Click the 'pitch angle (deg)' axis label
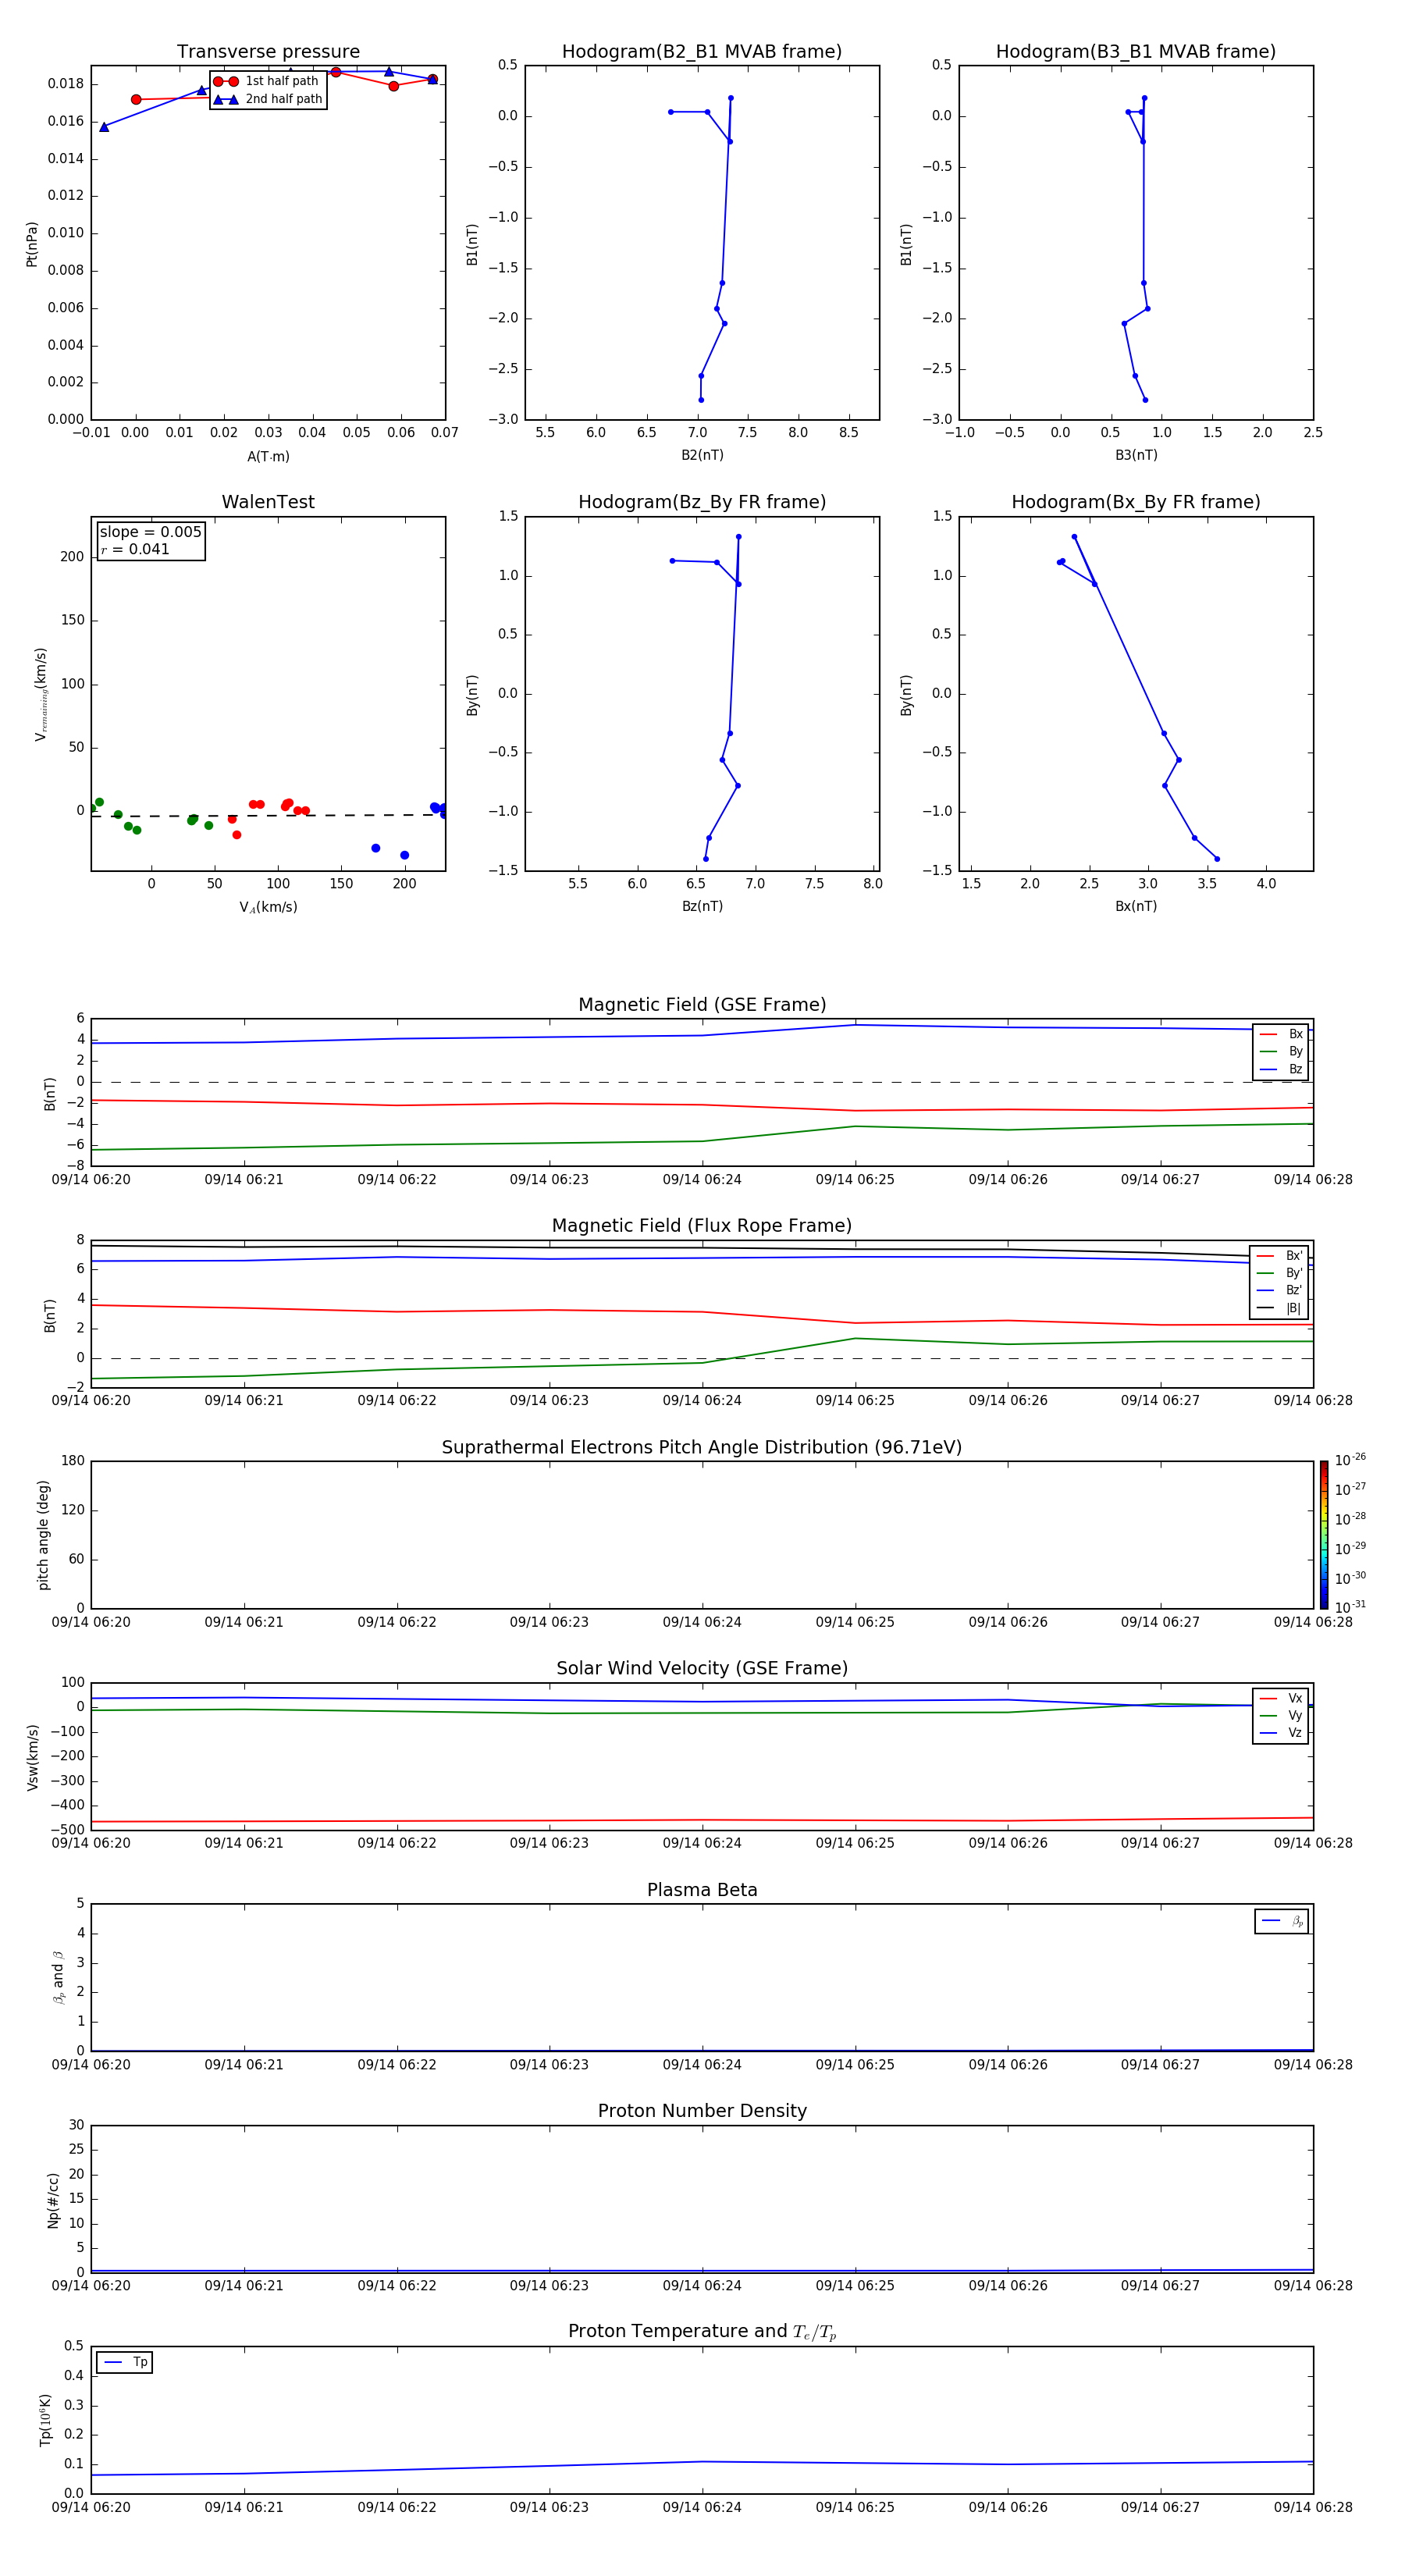 pos(43,1535)
